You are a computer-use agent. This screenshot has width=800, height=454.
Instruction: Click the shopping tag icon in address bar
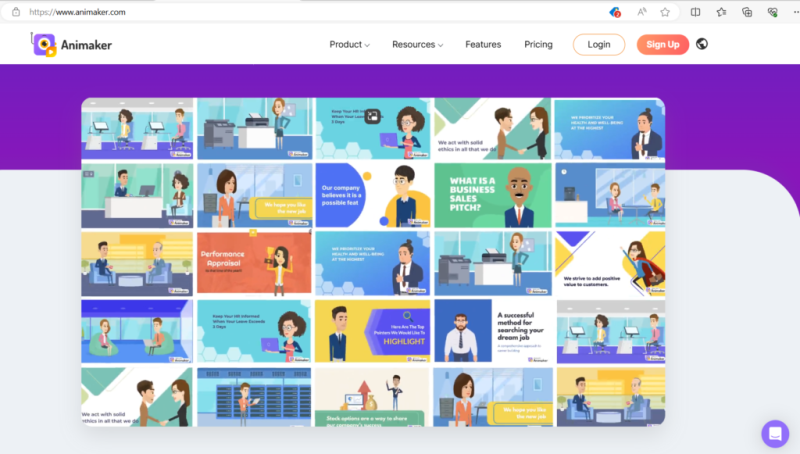coord(616,12)
